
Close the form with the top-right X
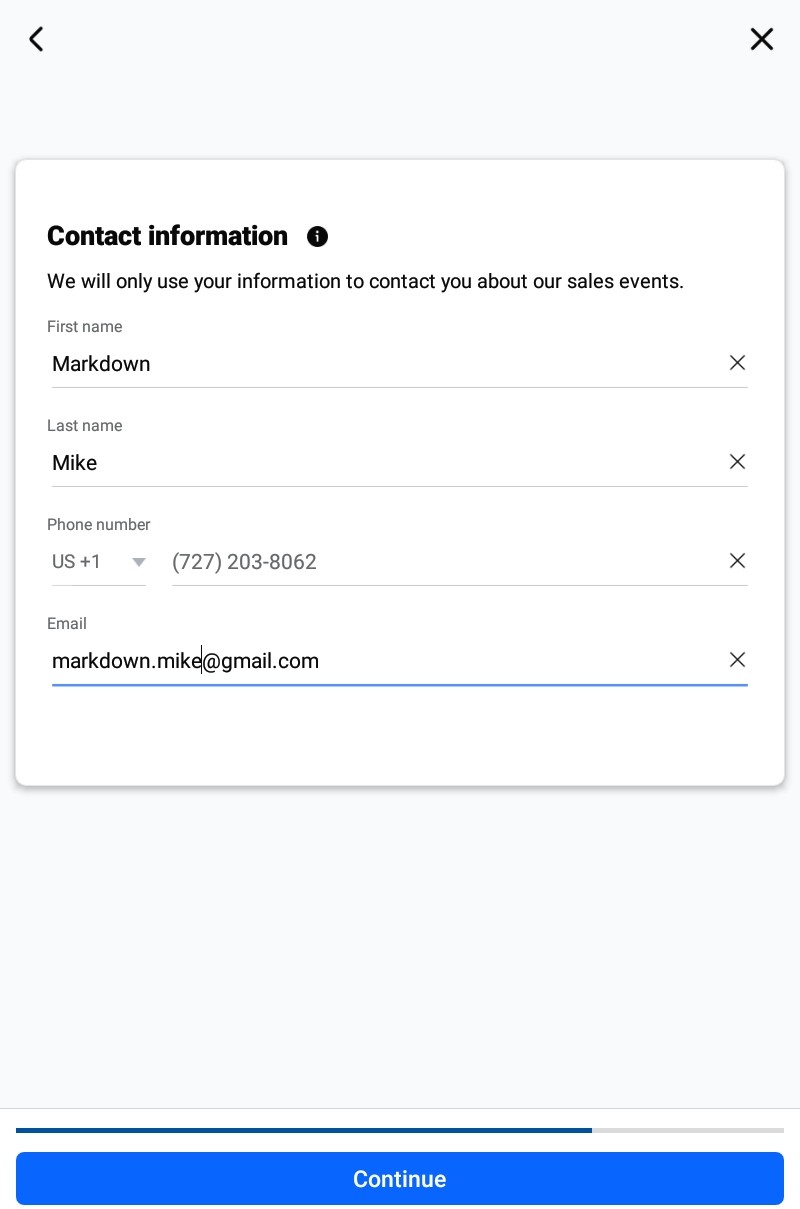pos(762,39)
